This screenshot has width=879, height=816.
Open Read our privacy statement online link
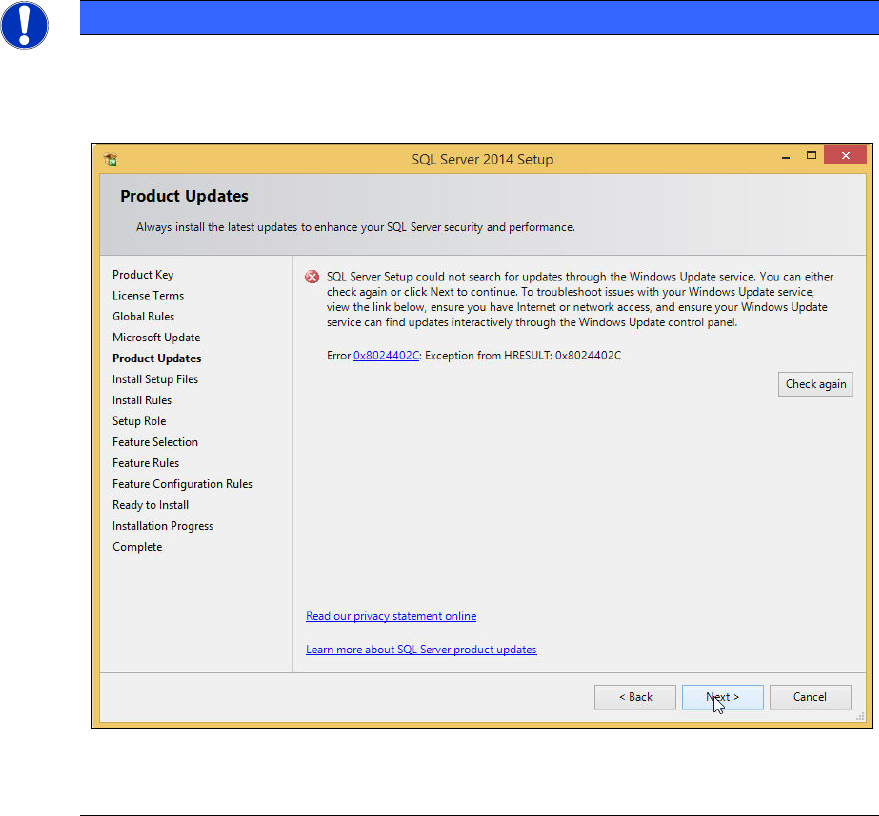click(391, 616)
